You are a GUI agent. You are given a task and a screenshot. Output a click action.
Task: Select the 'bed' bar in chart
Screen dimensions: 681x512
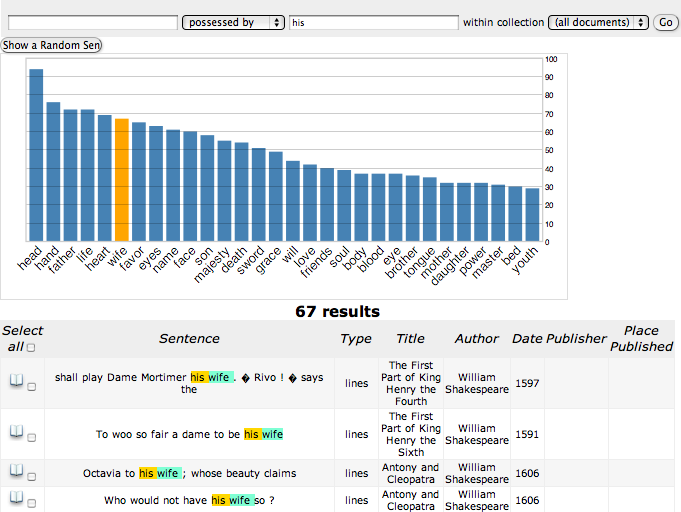[515, 214]
